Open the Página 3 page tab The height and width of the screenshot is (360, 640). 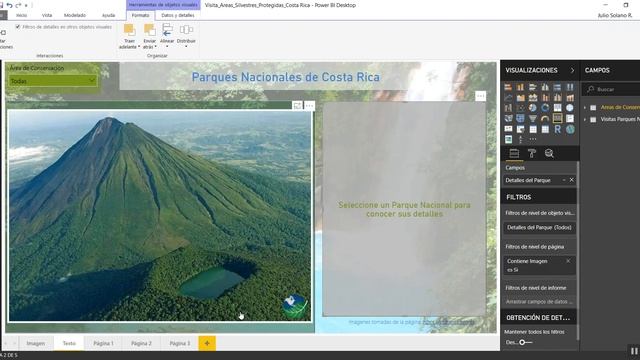180,343
